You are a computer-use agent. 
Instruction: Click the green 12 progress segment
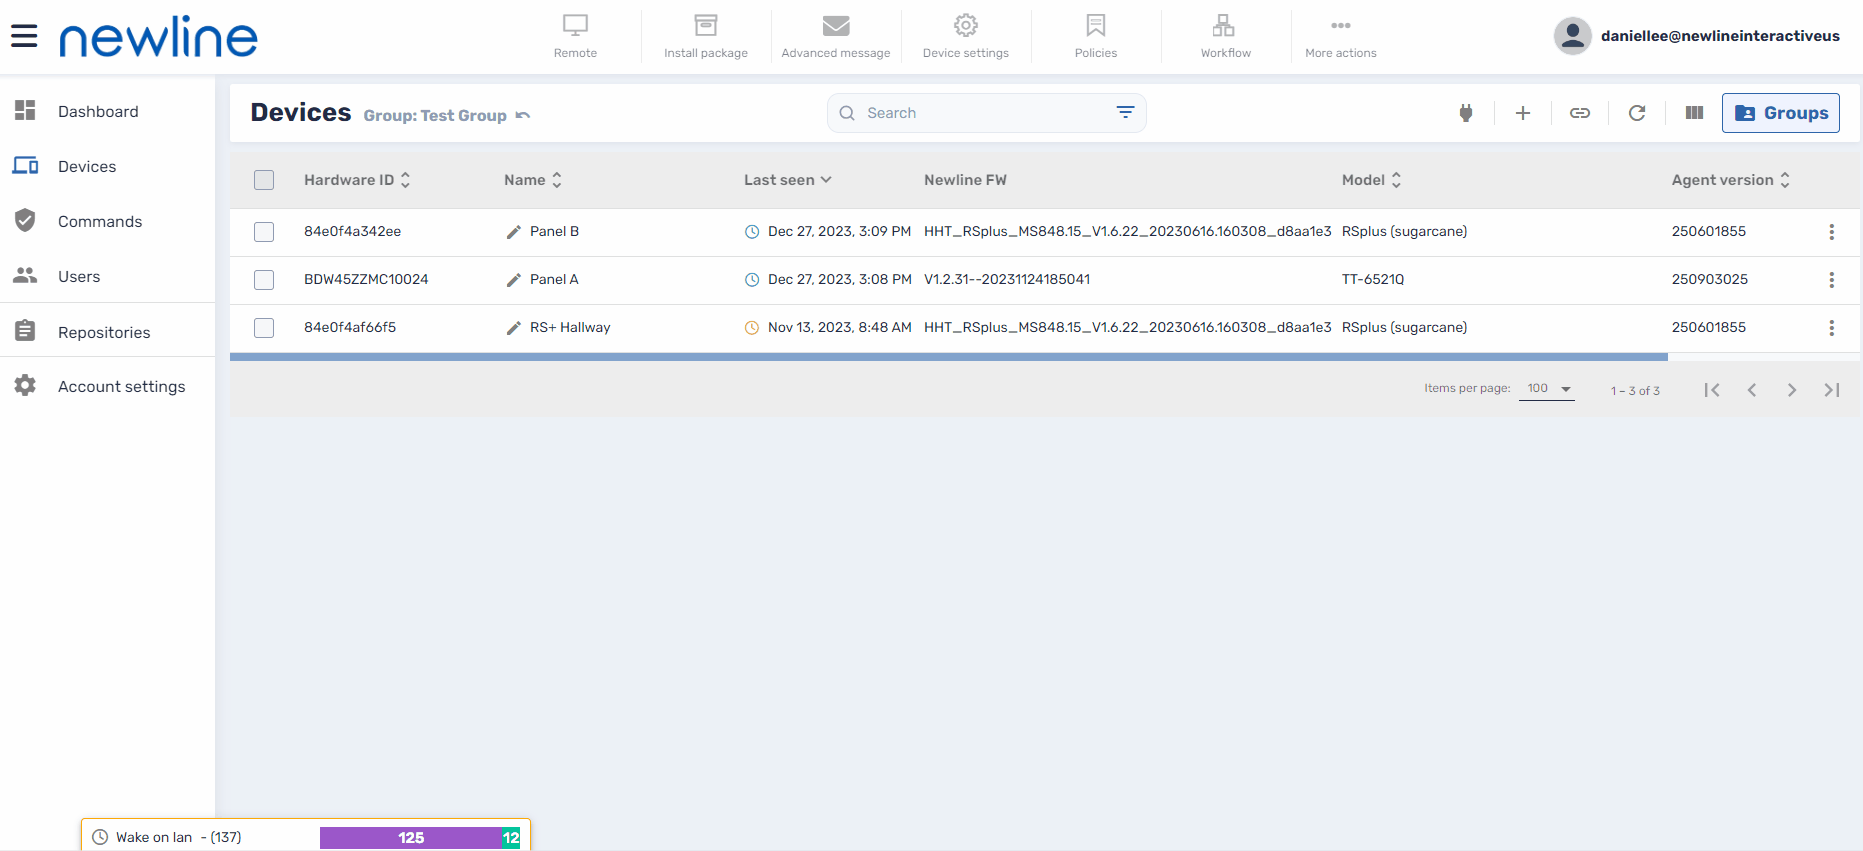tap(511, 838)
